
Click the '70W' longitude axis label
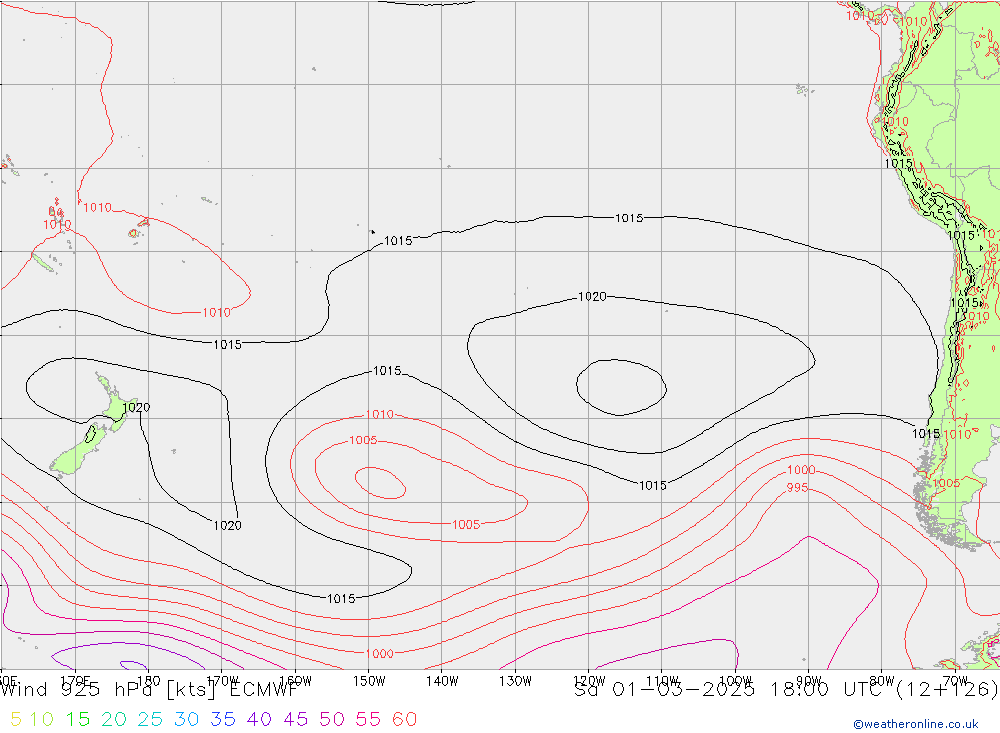pyautogui.click(x=955, y=681)
